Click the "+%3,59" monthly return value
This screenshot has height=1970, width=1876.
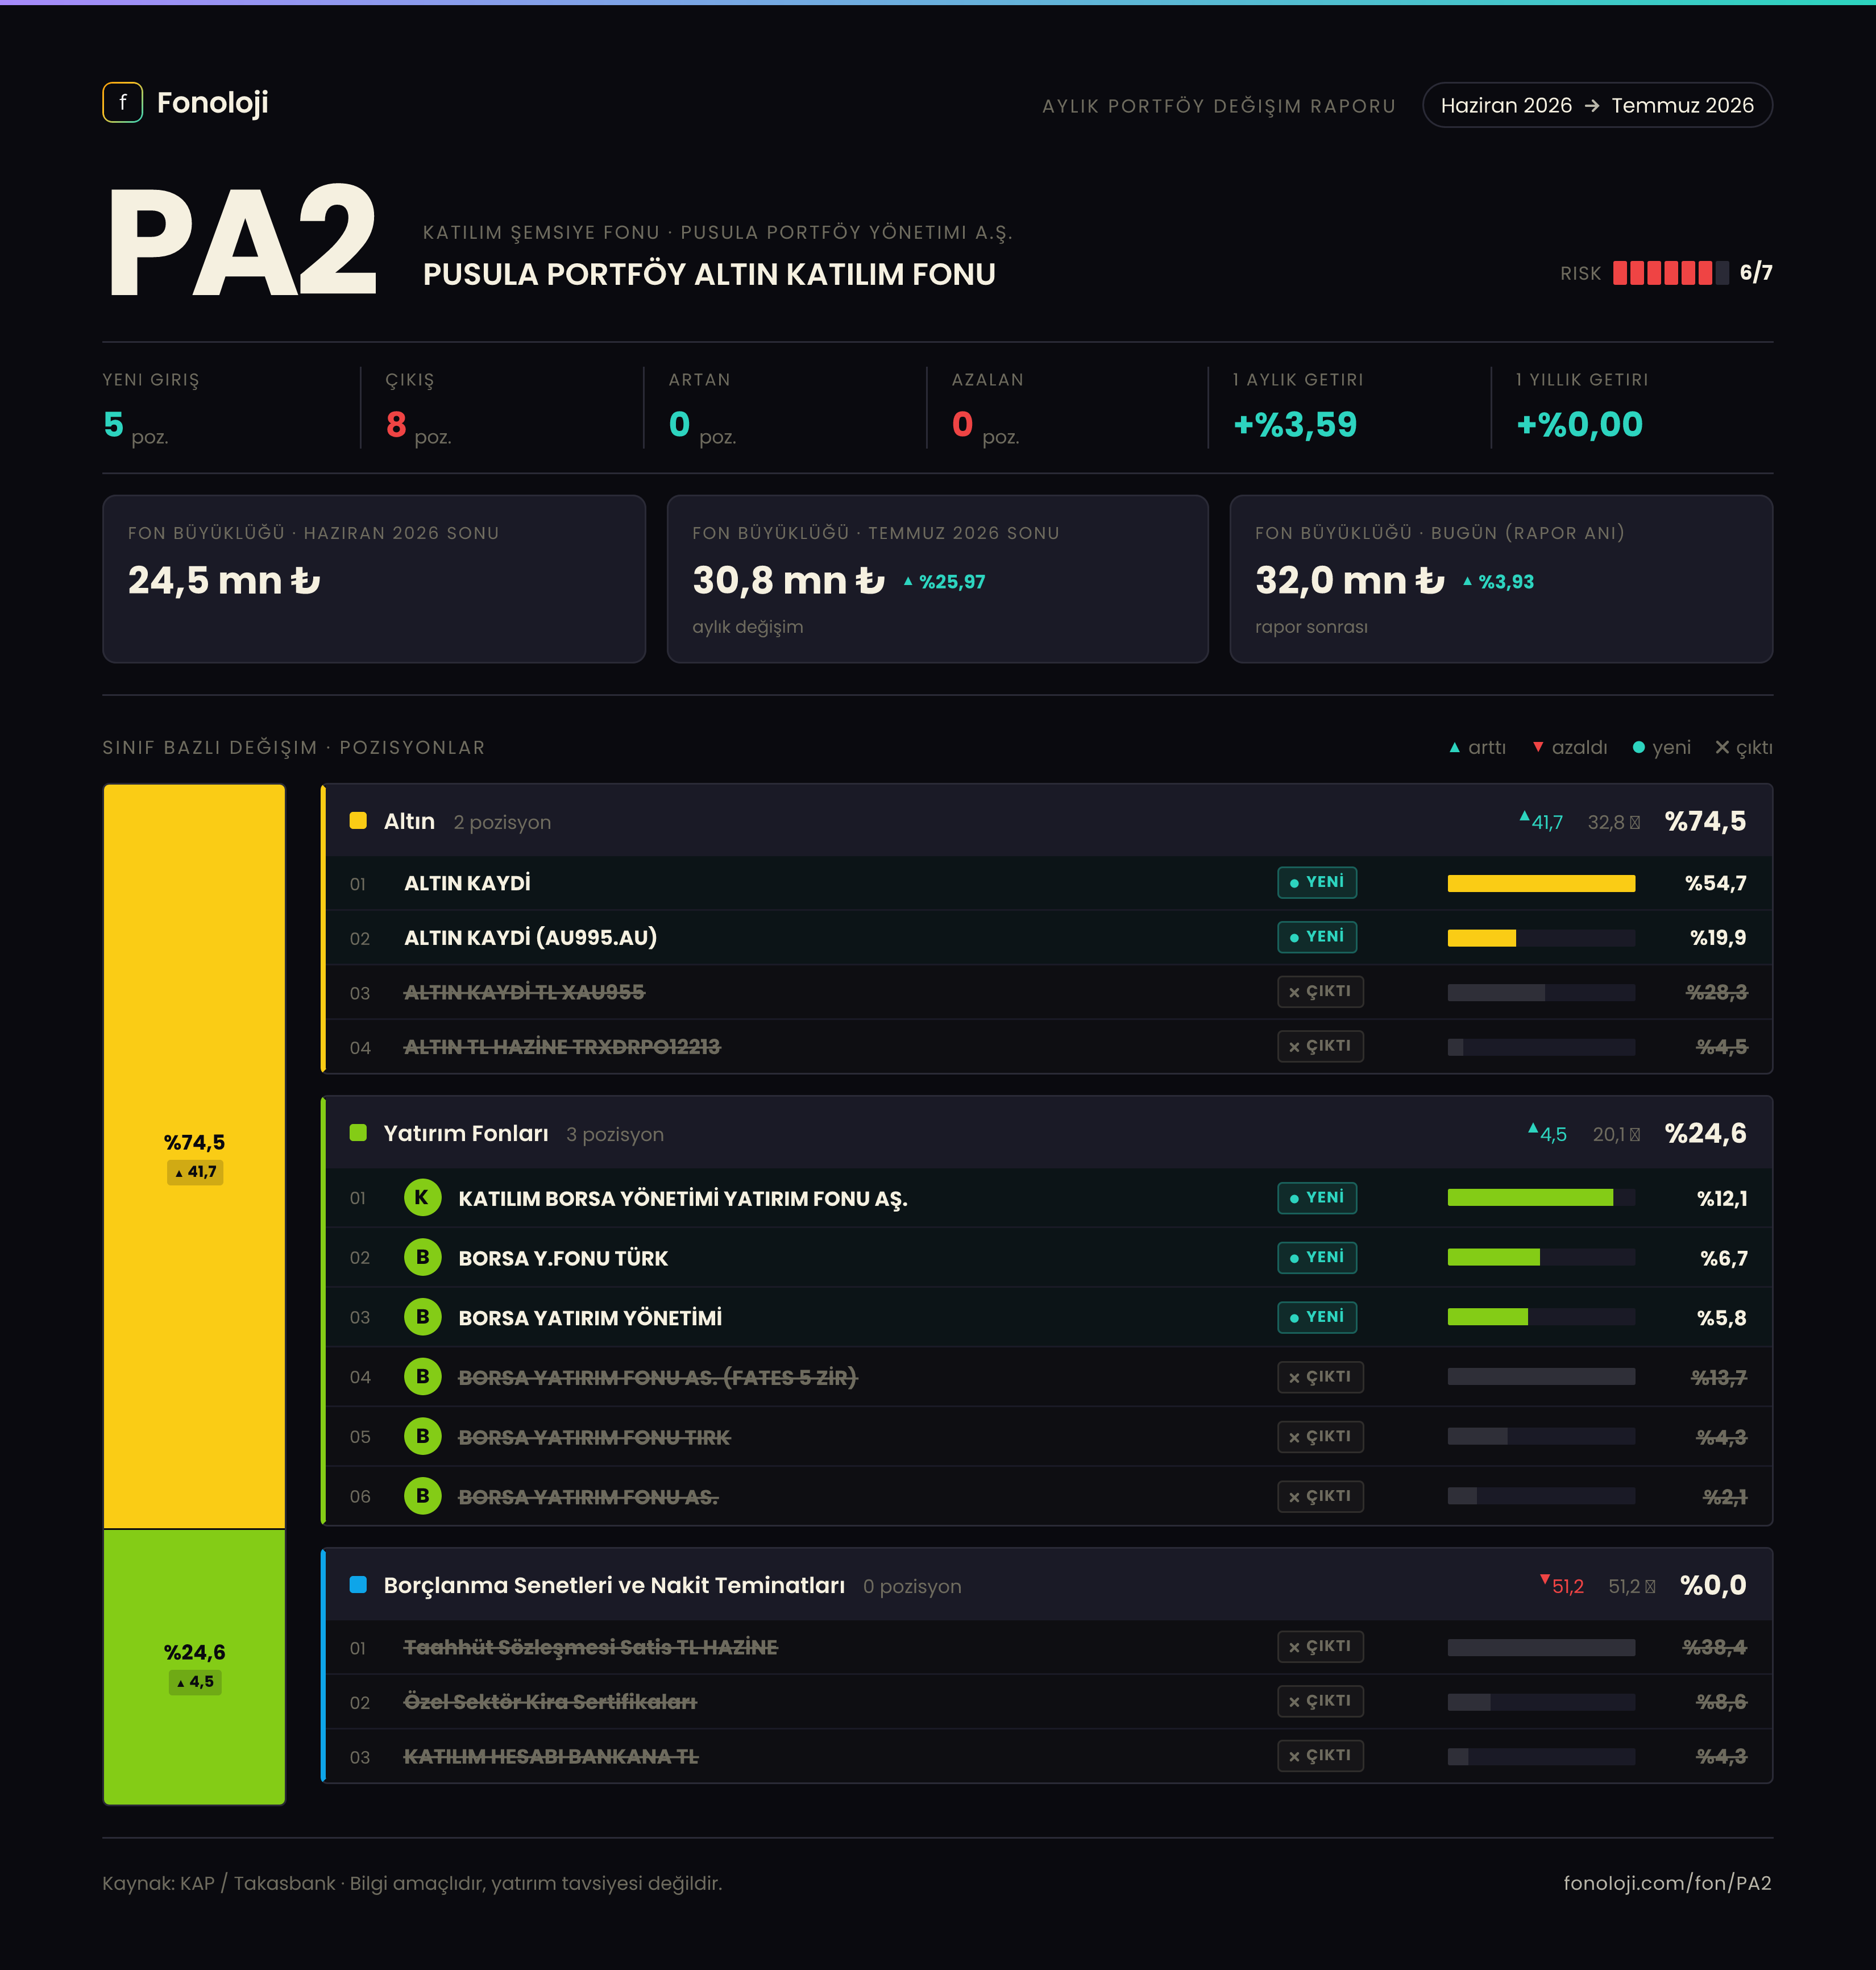(1295, 425)
